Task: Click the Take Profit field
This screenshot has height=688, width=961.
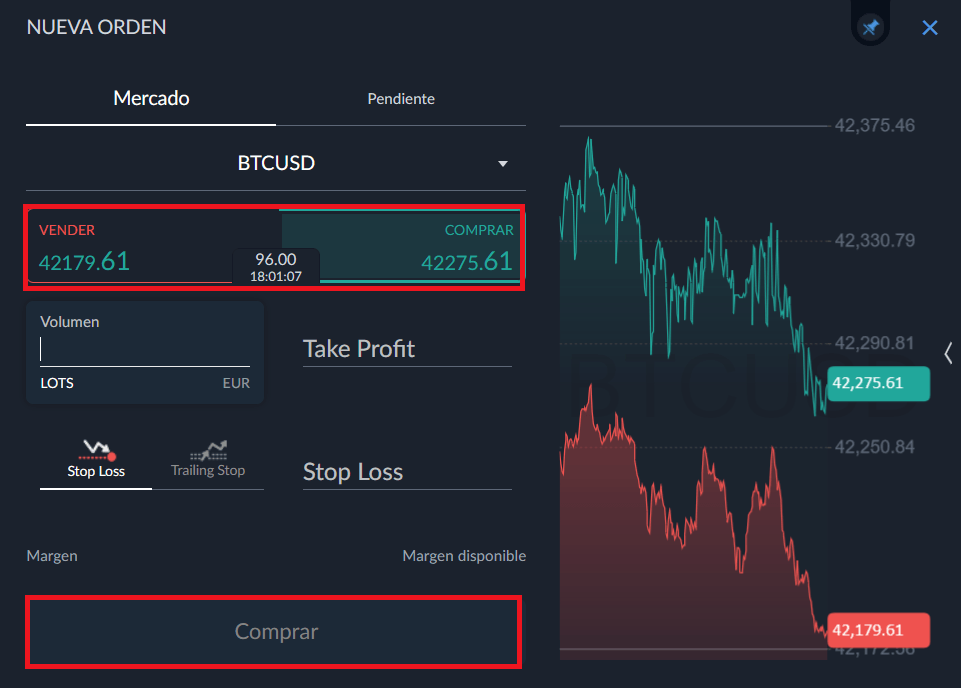Action: click(407, 349)
